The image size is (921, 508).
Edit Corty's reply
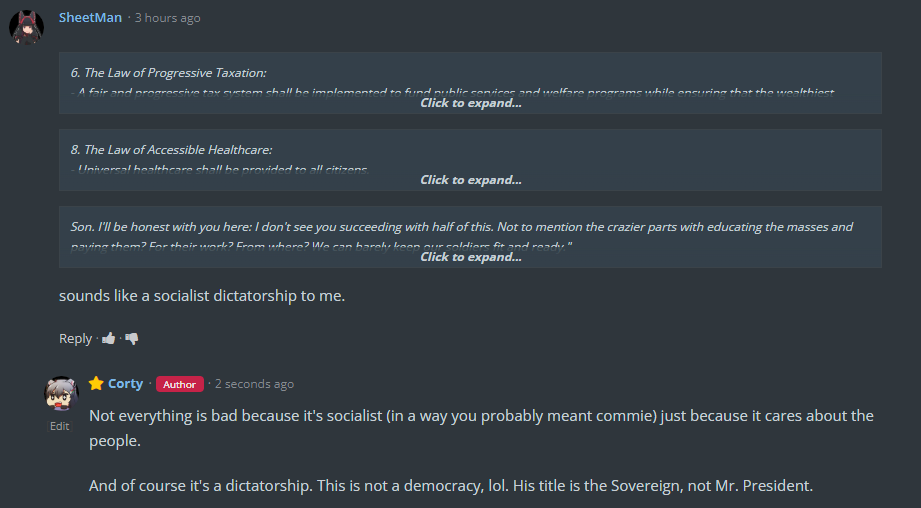pyautogui.click(x=60, y=425)
